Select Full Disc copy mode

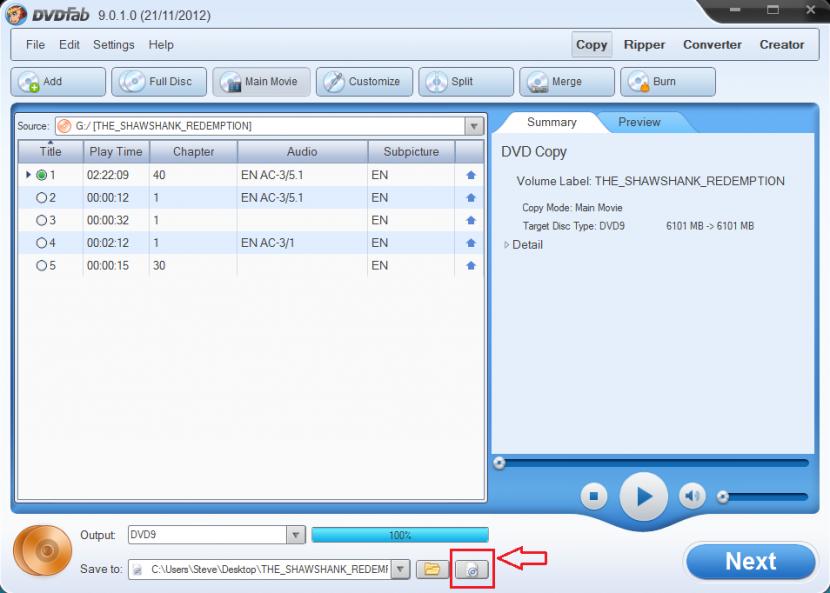click(159, 82)
